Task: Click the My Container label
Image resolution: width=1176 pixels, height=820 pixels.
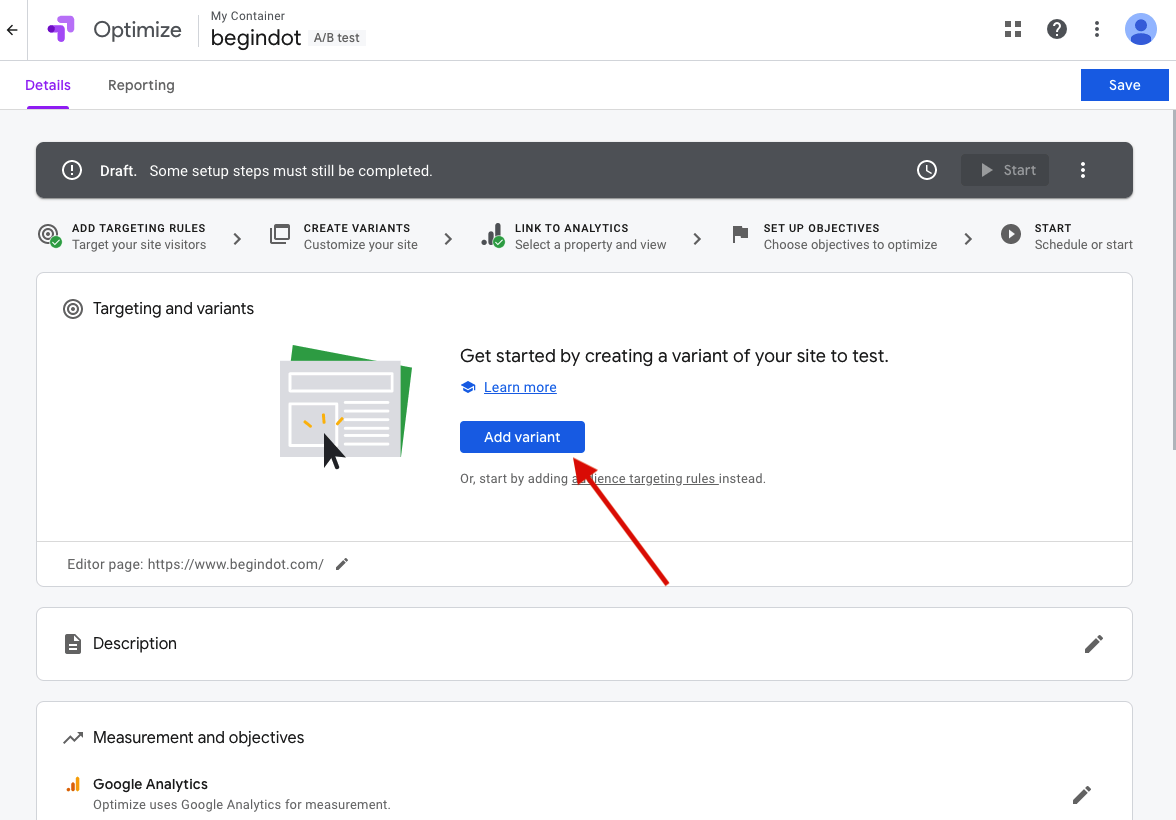Action: pos(248,16)
